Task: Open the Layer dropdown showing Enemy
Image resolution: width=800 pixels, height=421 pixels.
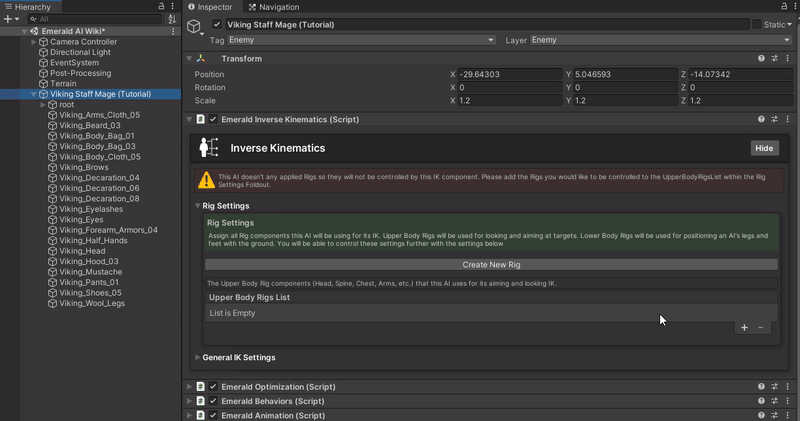Action: (661, 40)
